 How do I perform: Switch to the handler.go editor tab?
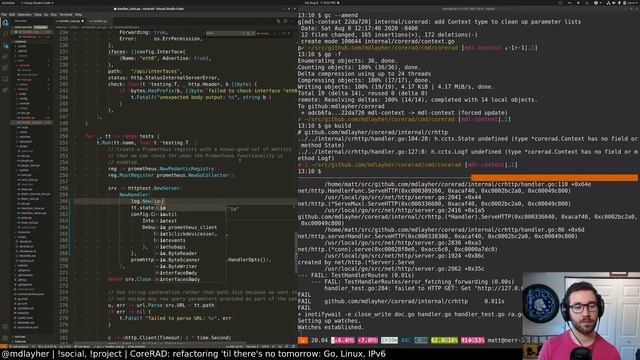(98, 21)
